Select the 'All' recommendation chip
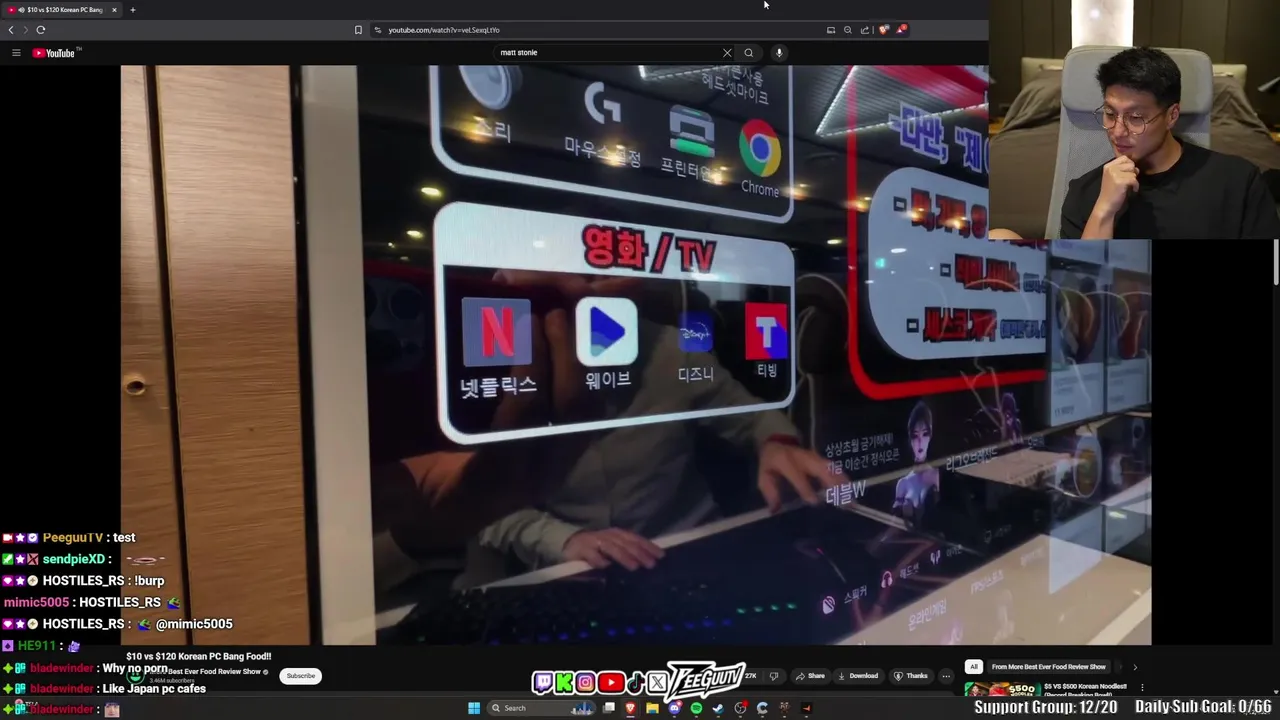 coord(974,667)
